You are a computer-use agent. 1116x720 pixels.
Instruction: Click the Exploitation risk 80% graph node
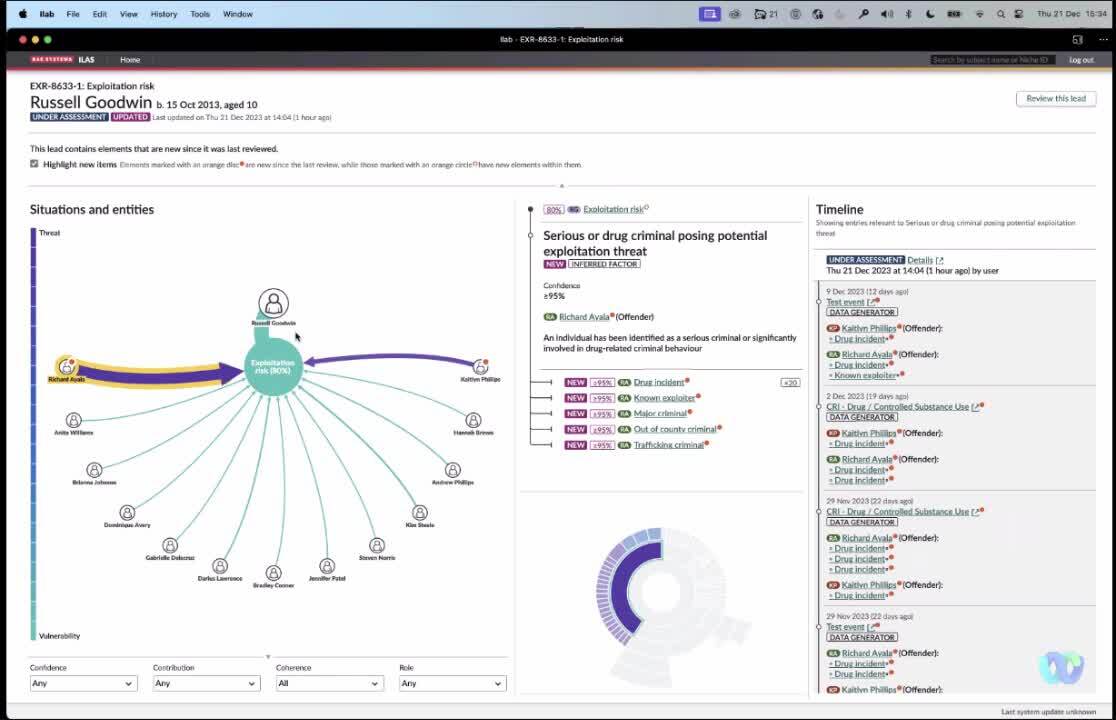[273, 368]
